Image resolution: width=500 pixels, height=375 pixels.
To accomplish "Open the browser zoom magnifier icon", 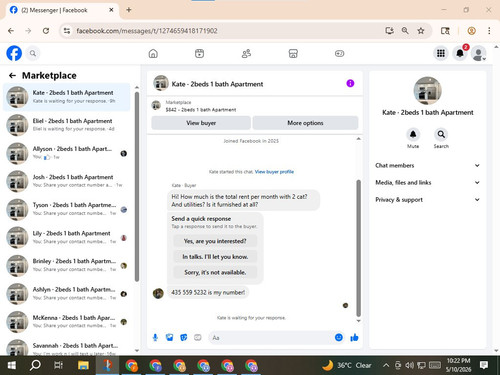I will (405, 31).
